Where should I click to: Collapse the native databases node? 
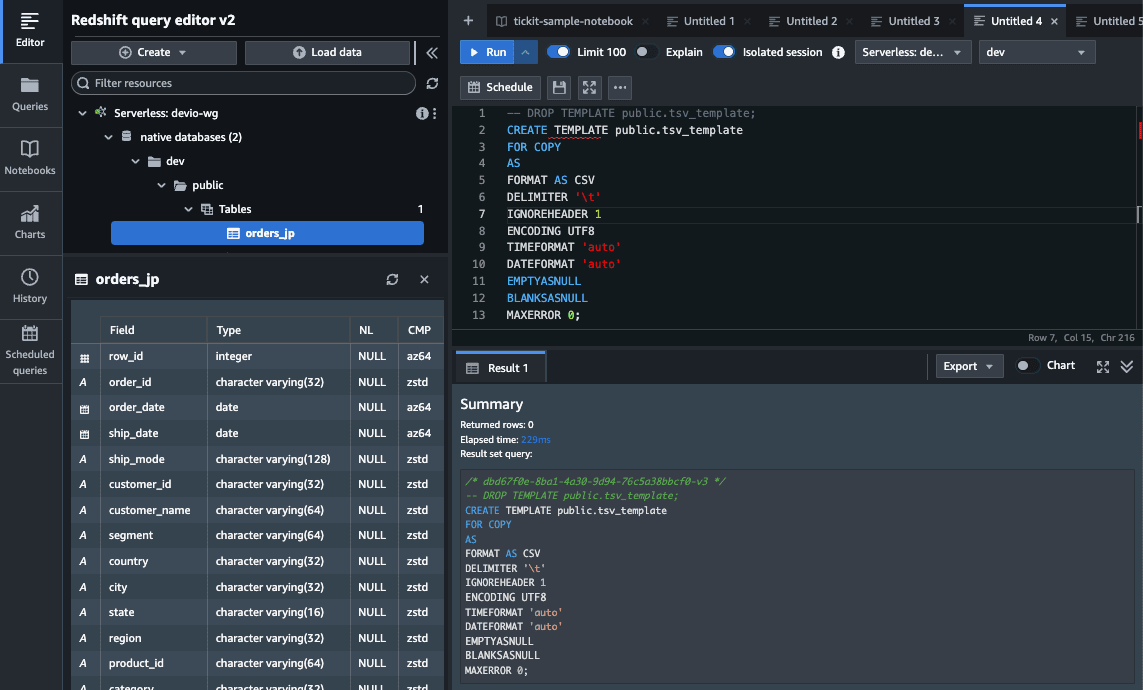click(109, 137)
